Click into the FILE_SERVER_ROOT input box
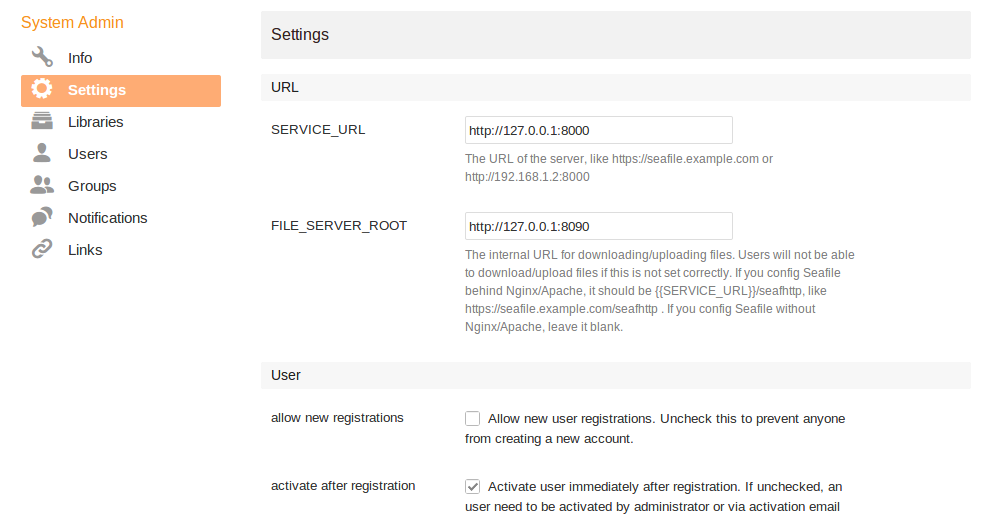This screenshot has width=987, height=519. pos(598,226)
